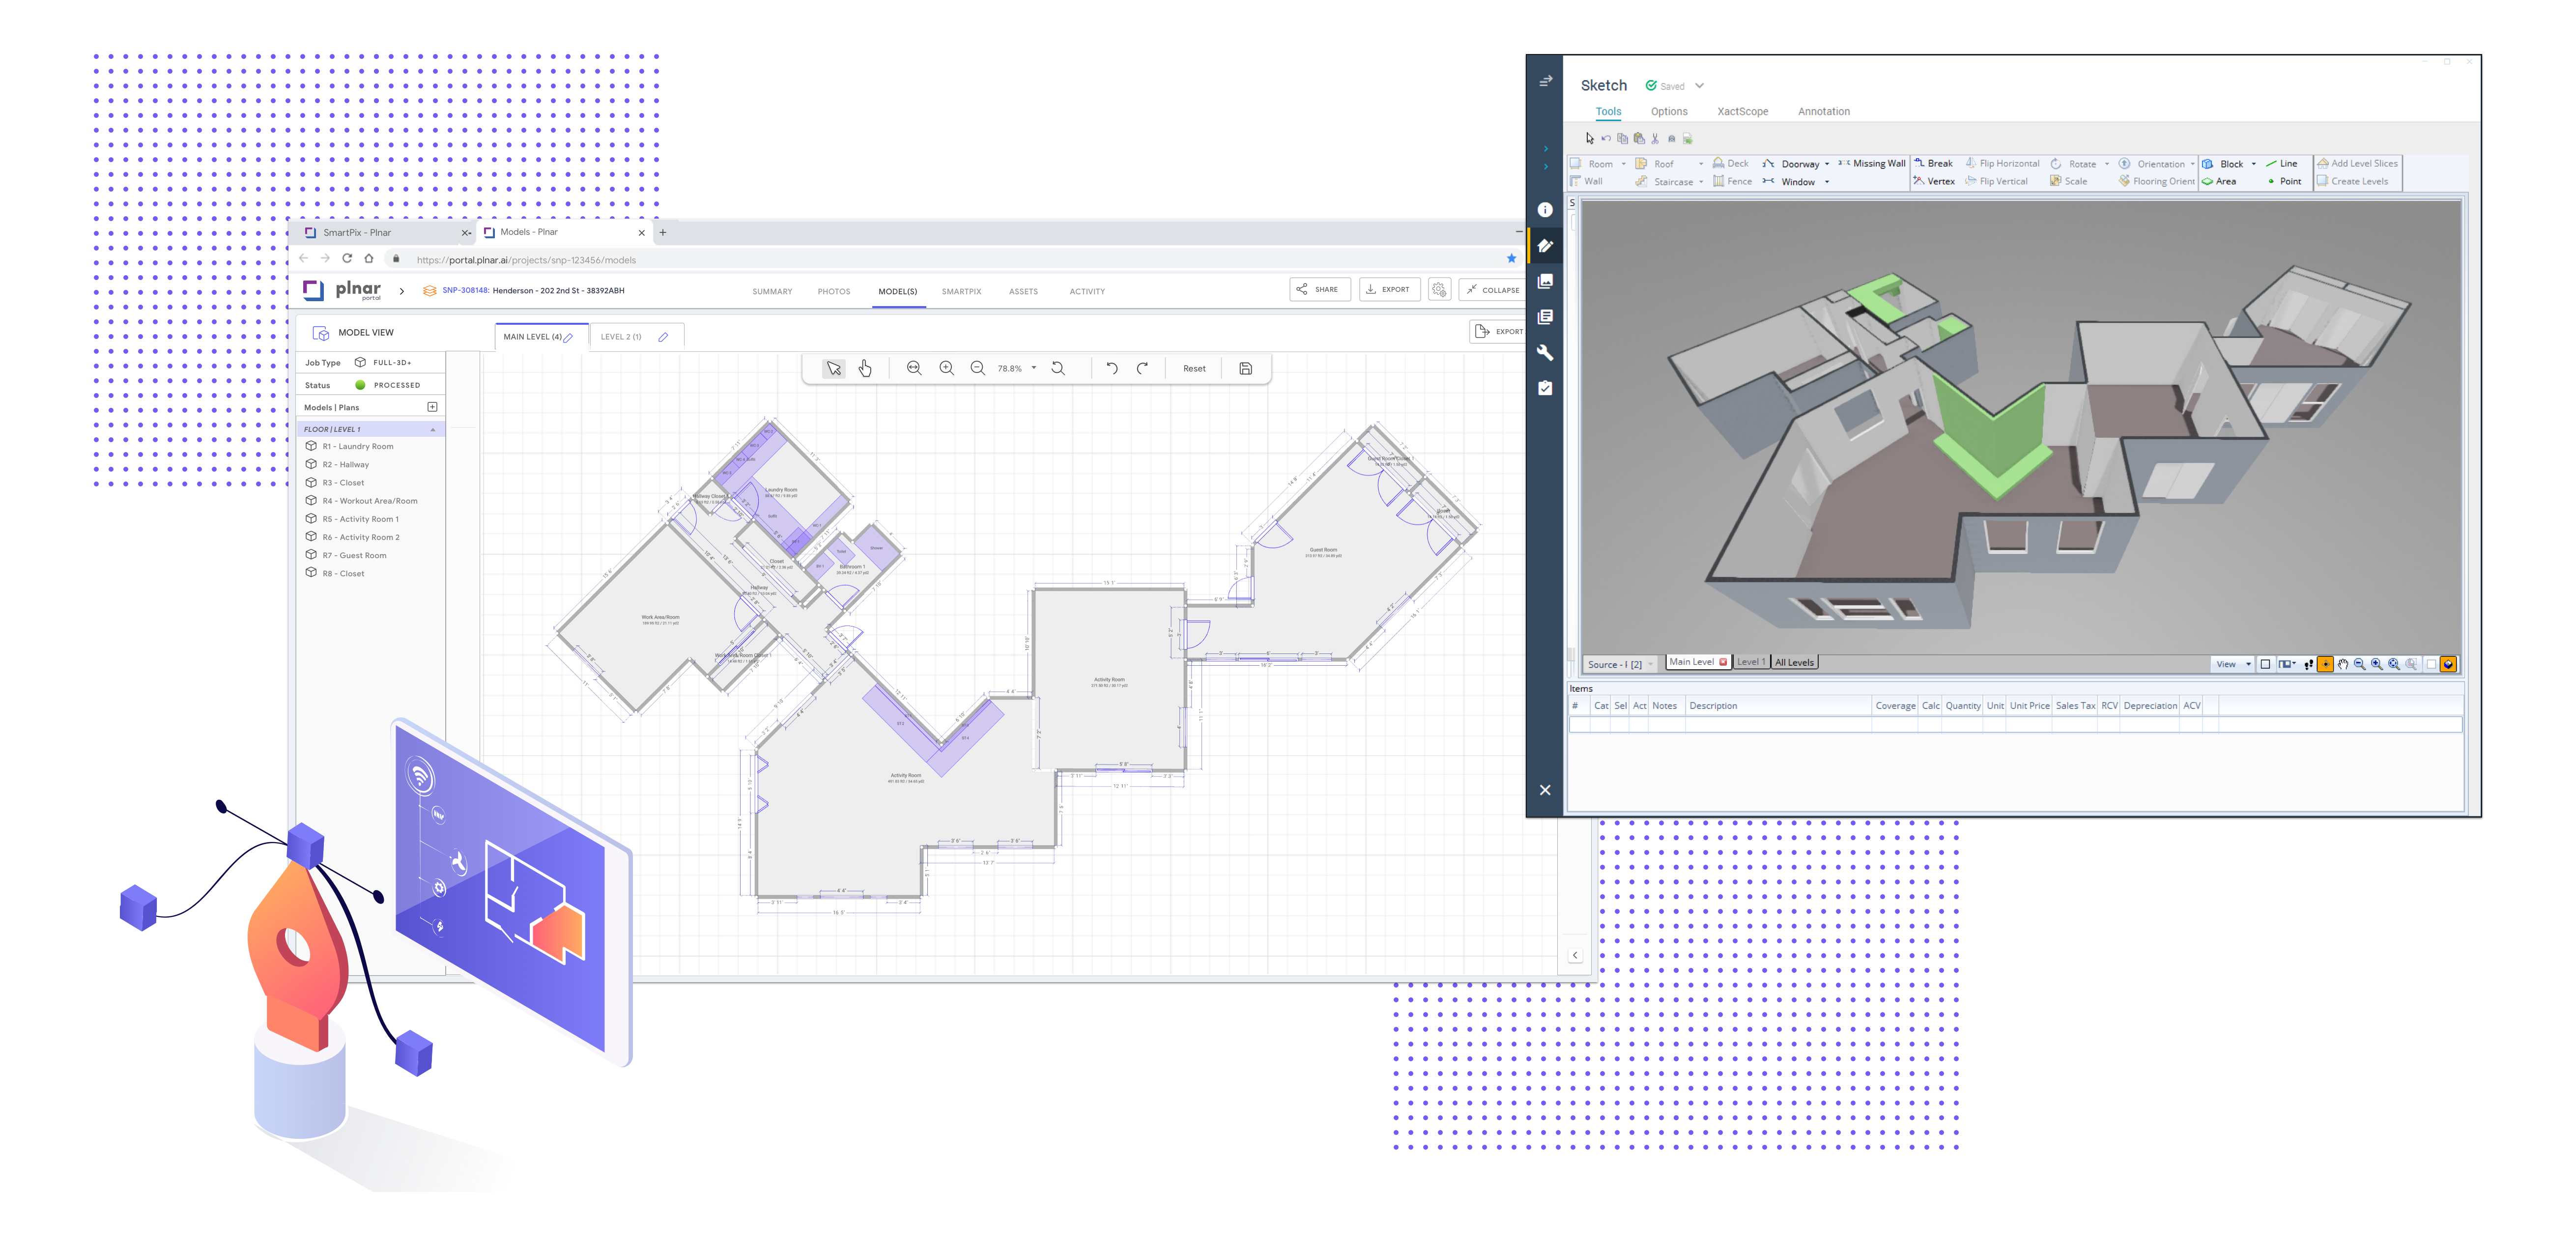This screenshot has width=2576, height=1246.
Task: Click the Reset button in Plnar toolbar
Action: point(1194,368)
